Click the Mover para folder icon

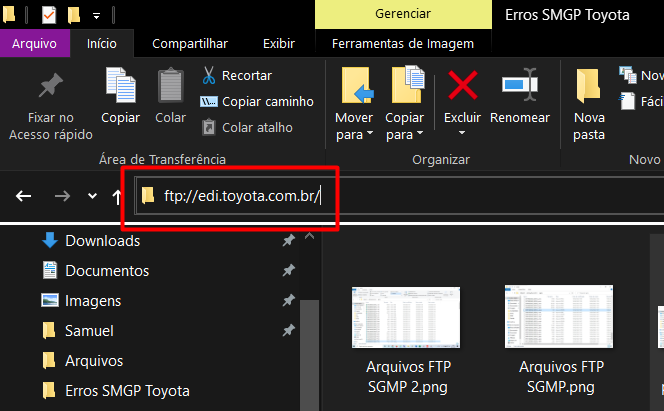pos(357,85)
